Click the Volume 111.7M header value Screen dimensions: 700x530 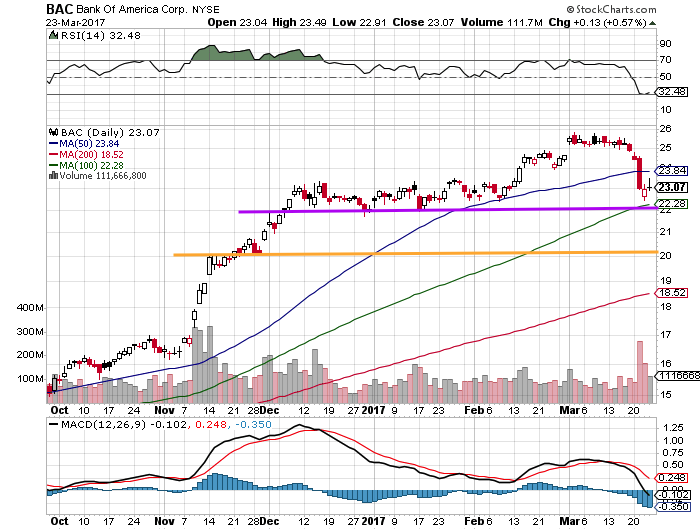pos(501,22)
